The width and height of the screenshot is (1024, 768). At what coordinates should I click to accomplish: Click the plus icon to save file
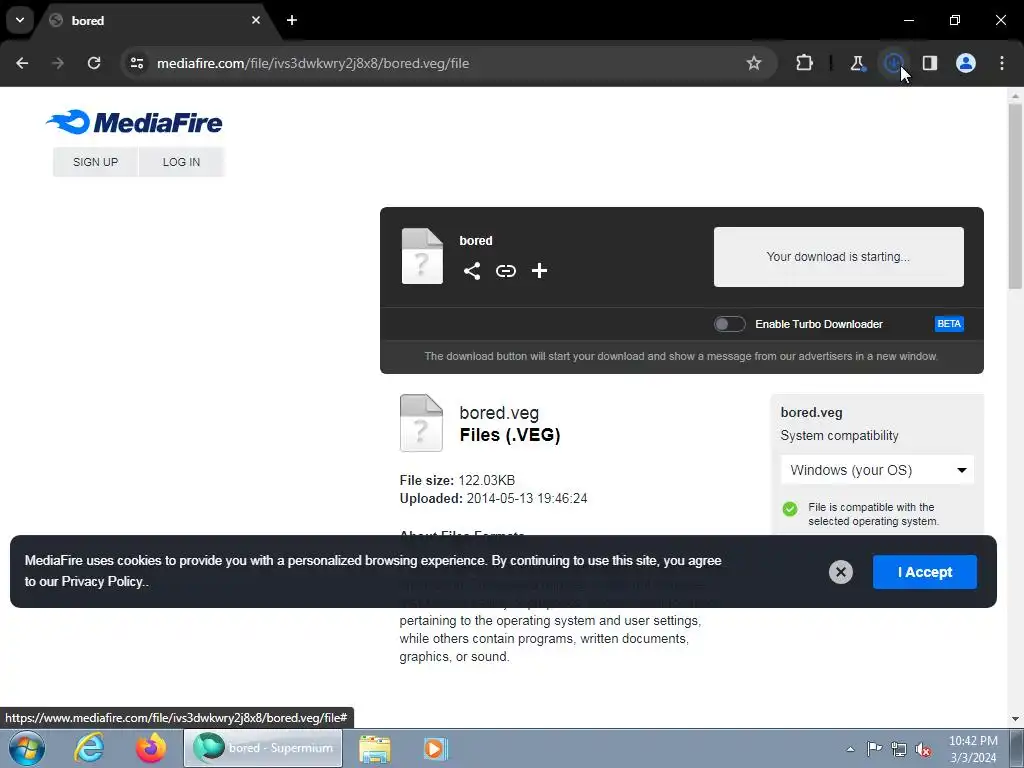click(x=539, y=271)
